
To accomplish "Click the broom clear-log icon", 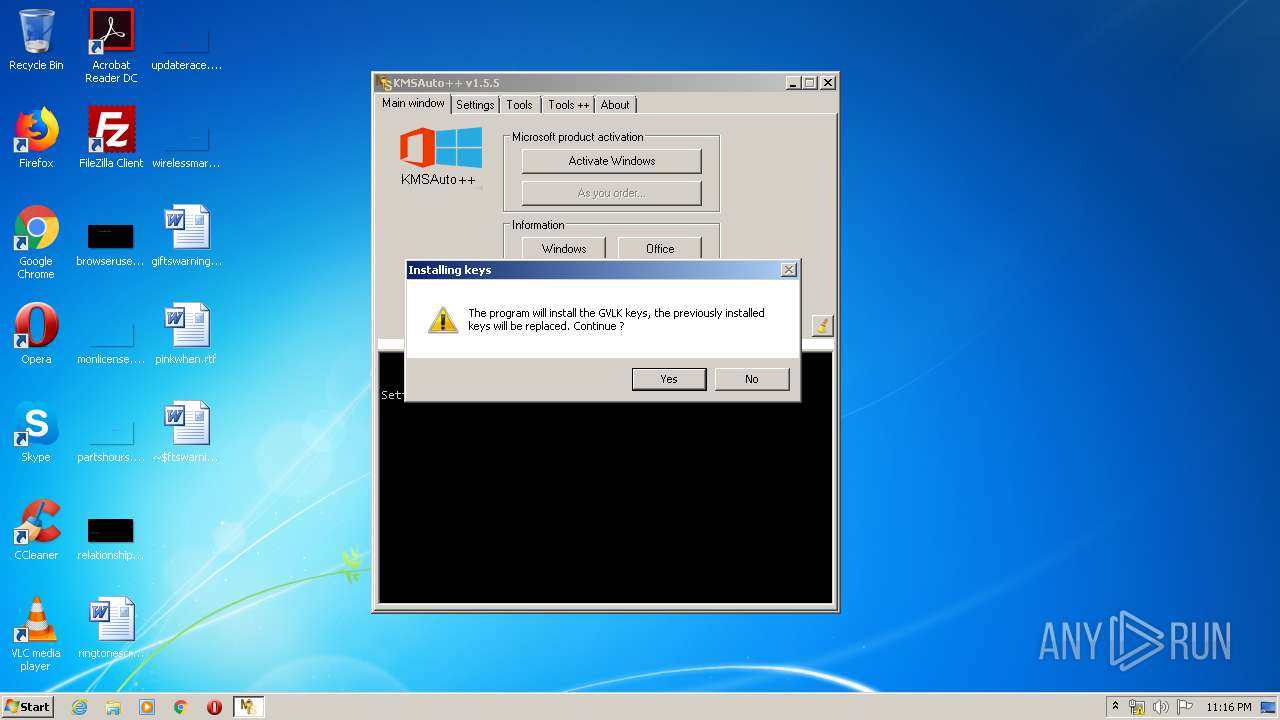I will 822,325.
